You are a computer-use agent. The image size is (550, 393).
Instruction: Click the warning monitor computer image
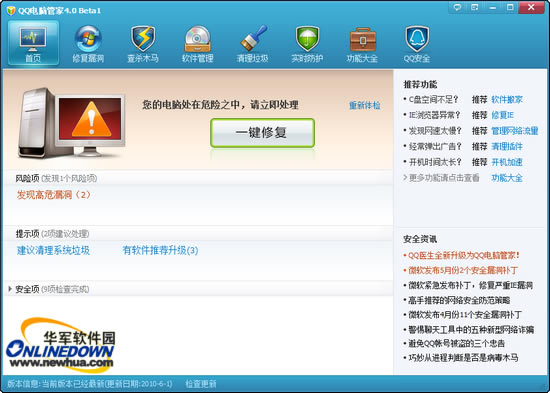coord(72,122)
